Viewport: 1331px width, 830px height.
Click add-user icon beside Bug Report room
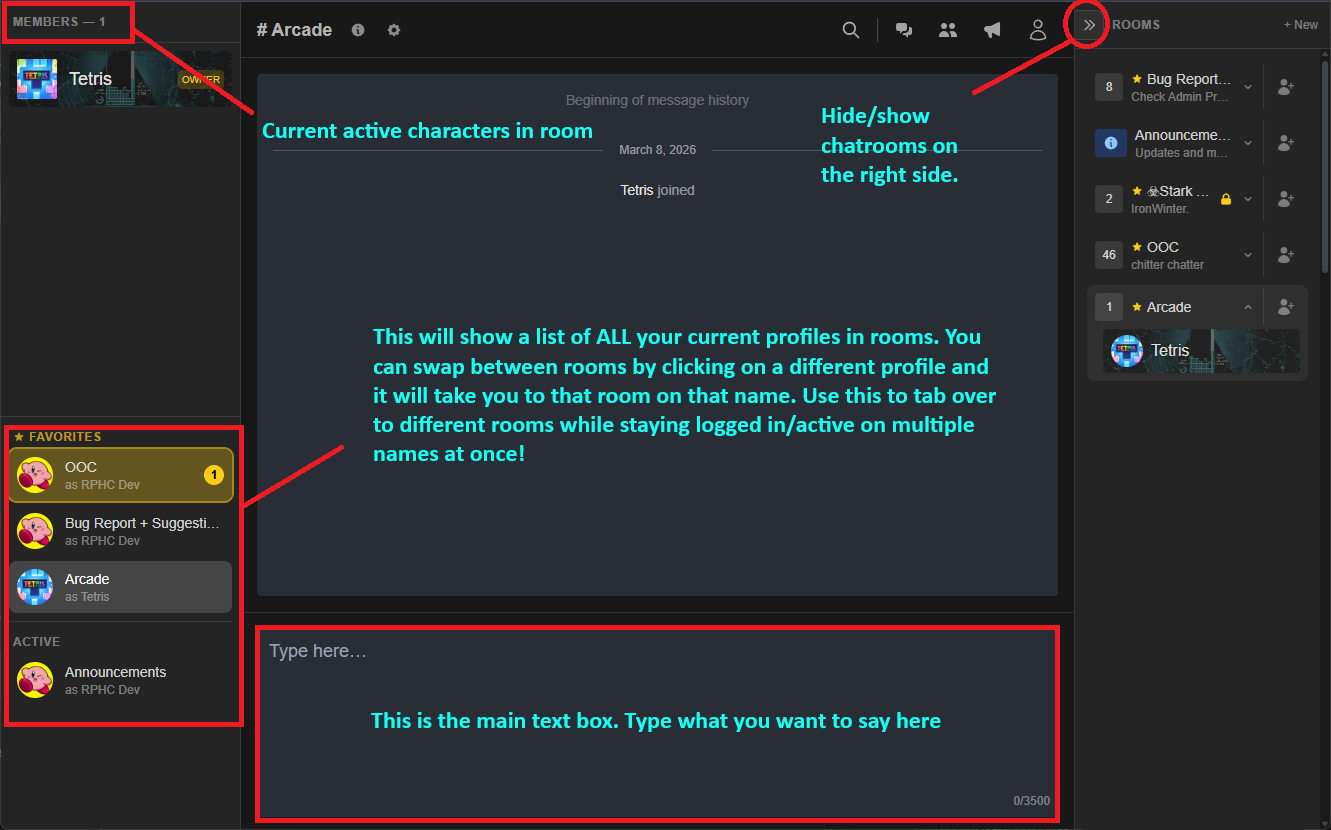click(1286, 88)
